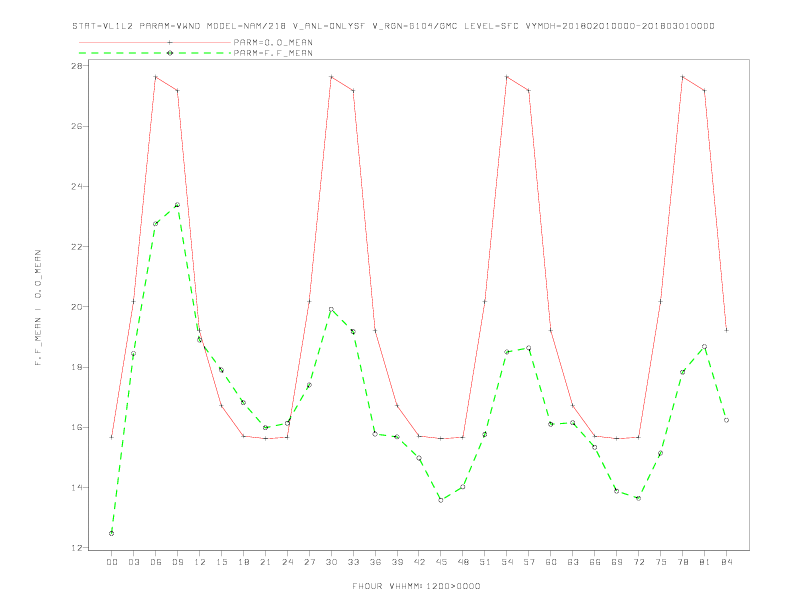Click the VYMDH date range header text
This screenshot has height=612, width=792.
620,26
